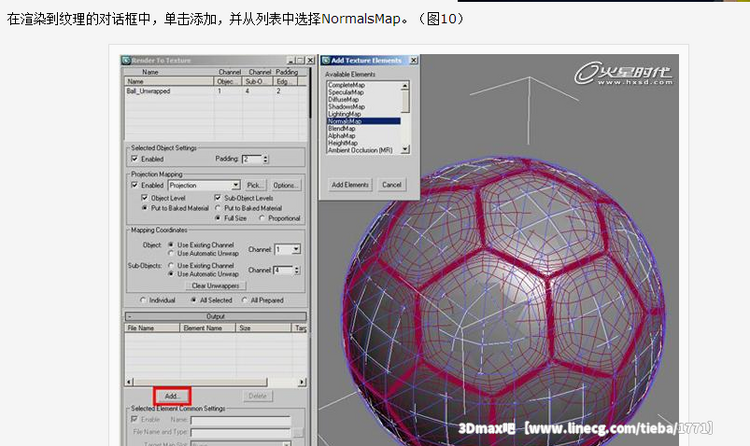750x446 pixels.
Task: Select NormalsMap in Available Elements
Action: [364, 121]
